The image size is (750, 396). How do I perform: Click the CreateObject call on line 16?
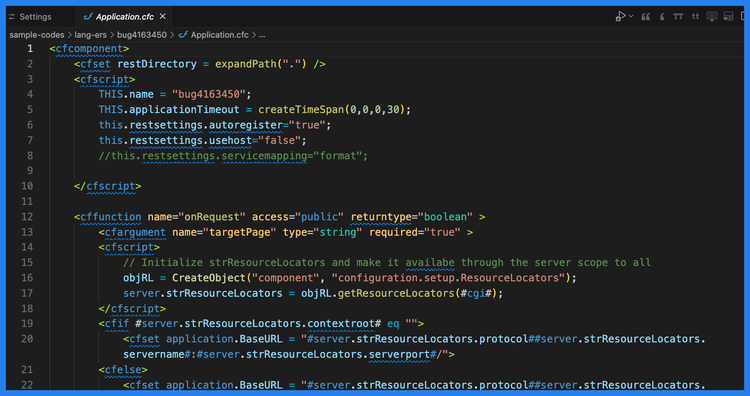click(x=209, y=277)
